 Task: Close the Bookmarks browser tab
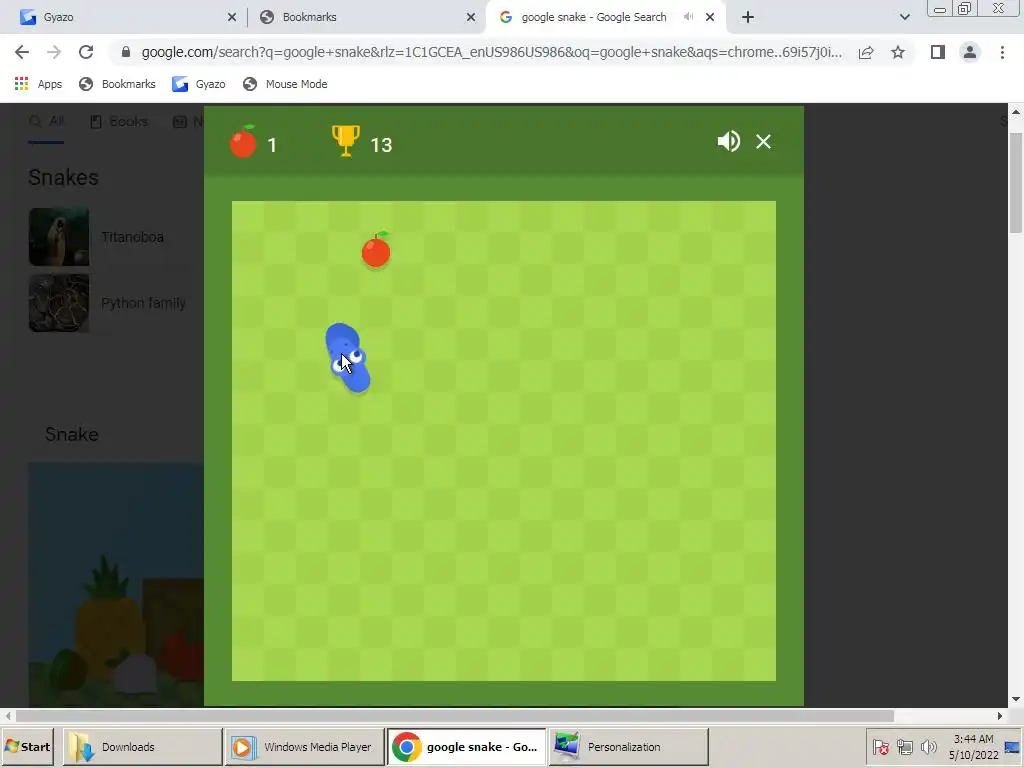[x=471, y=18]
